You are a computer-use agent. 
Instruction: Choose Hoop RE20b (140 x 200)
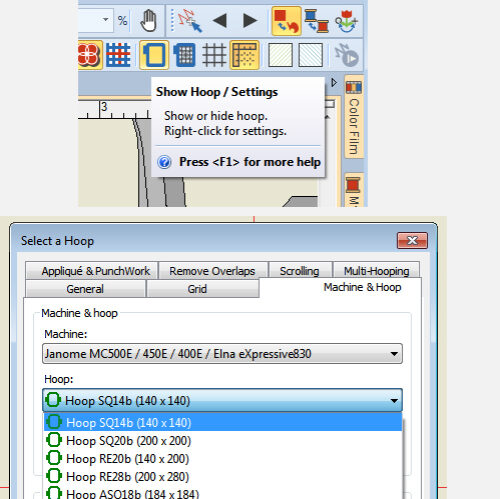point(223,459)
